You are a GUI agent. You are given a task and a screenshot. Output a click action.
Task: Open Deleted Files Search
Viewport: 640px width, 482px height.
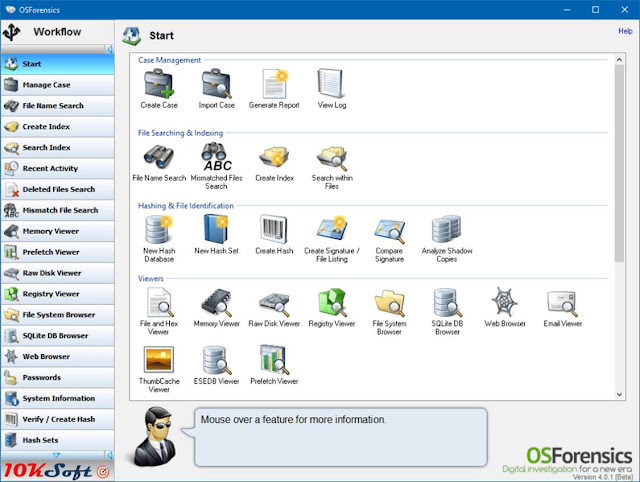[58, 189]
